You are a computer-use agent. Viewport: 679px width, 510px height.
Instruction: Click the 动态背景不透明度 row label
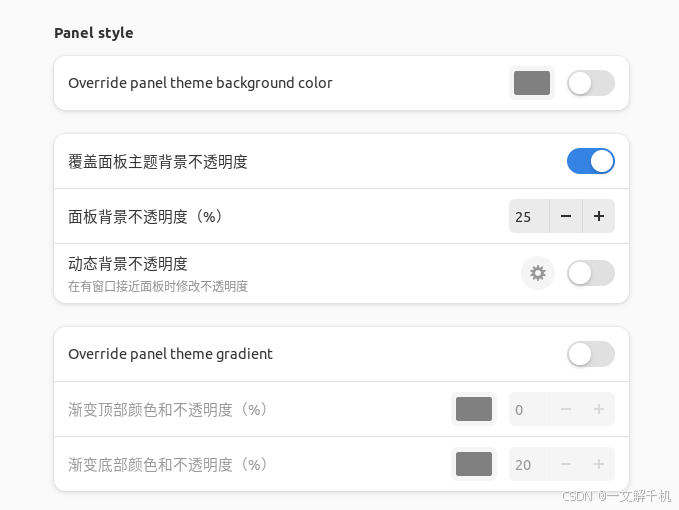click(x=128, y=264)
